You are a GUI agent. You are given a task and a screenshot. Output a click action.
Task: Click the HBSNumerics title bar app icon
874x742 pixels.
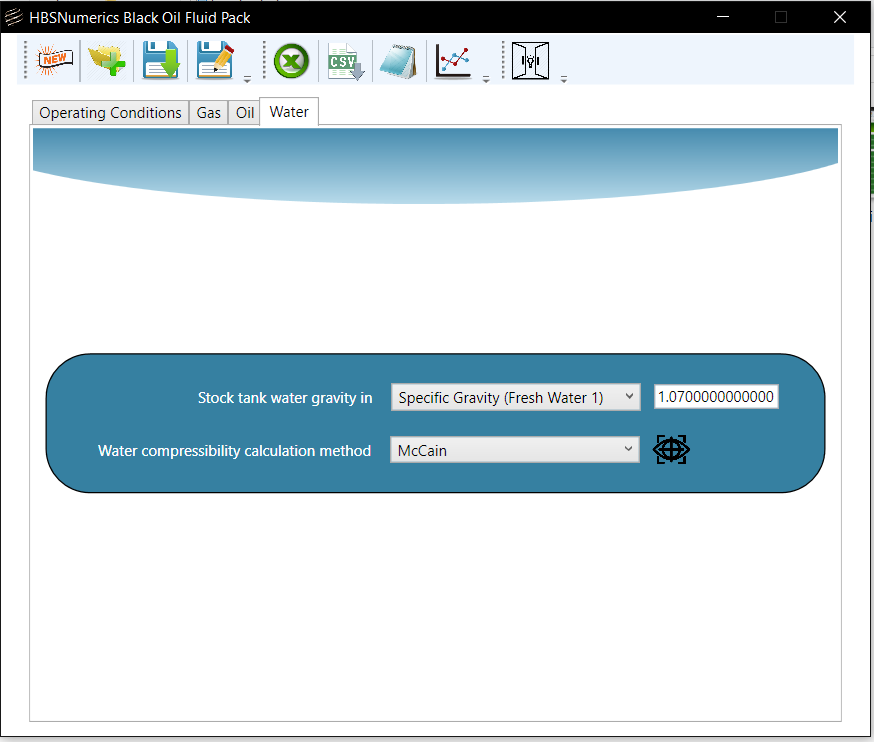coord(13,17)
